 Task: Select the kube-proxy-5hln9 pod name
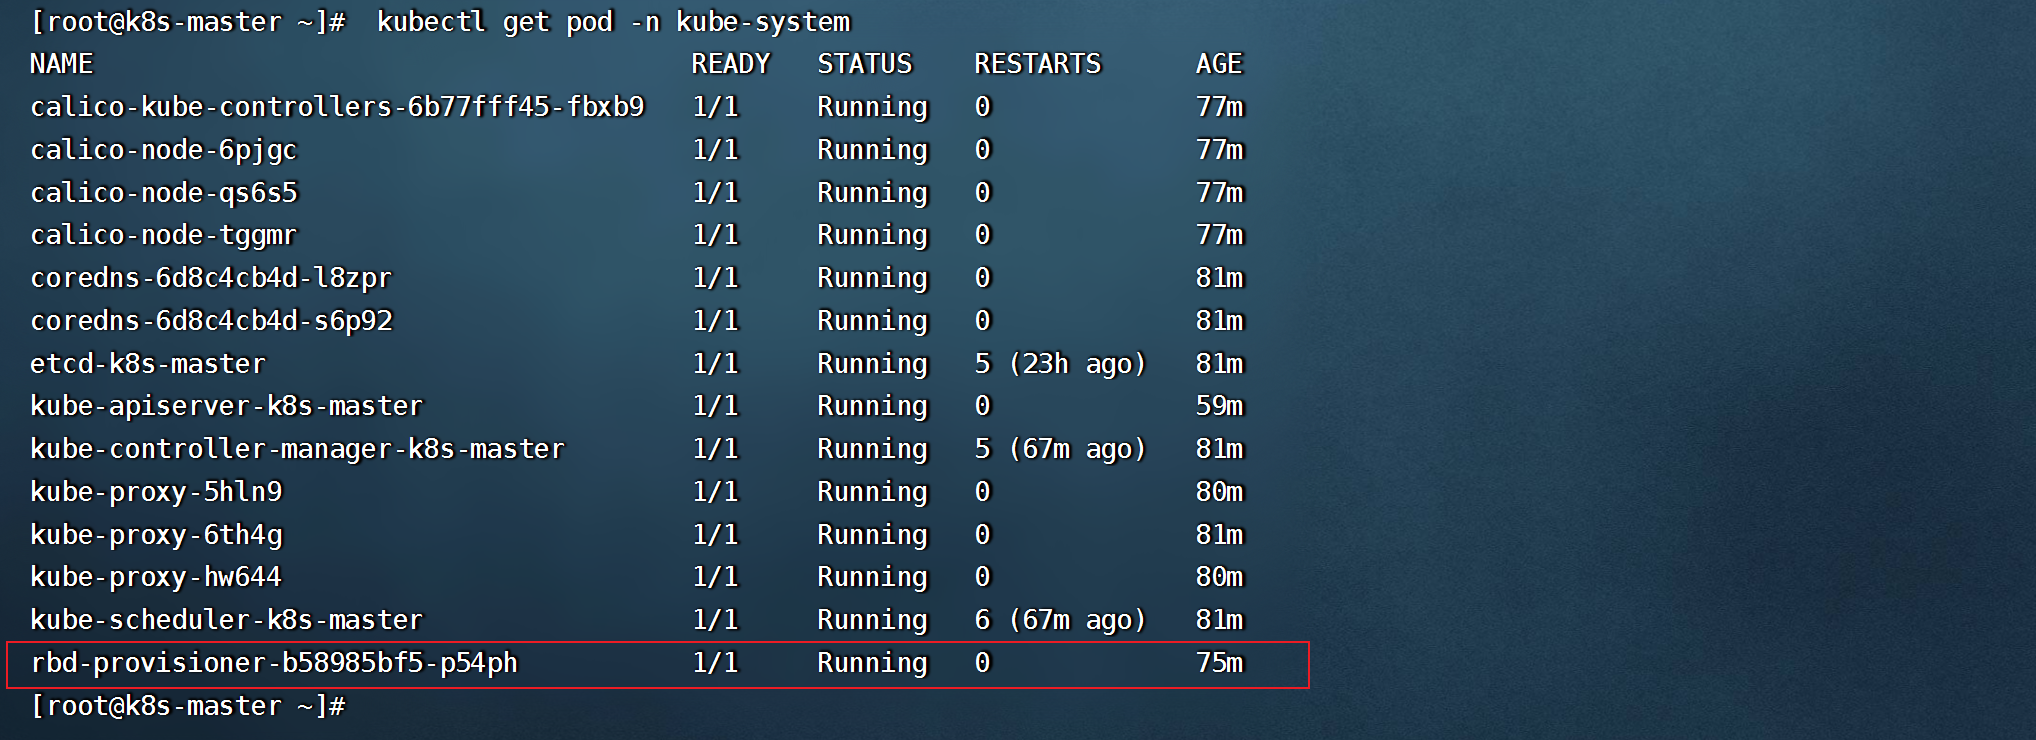156,492
